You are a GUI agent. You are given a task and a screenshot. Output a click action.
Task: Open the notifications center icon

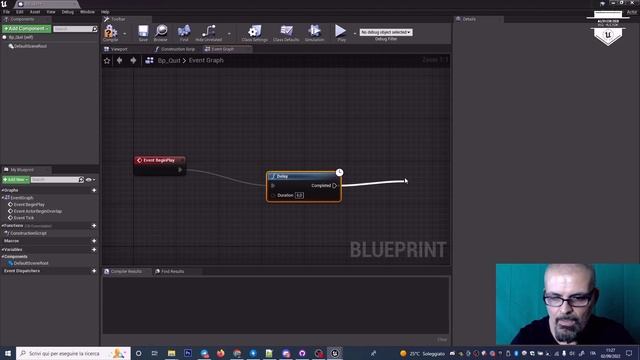[x=629, y=353]
